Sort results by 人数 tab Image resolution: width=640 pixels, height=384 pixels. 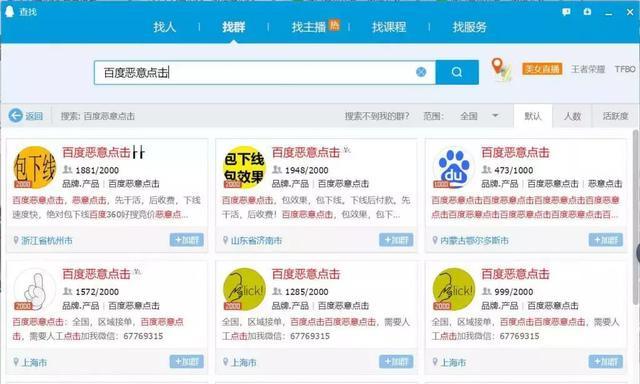coord(572,116)
